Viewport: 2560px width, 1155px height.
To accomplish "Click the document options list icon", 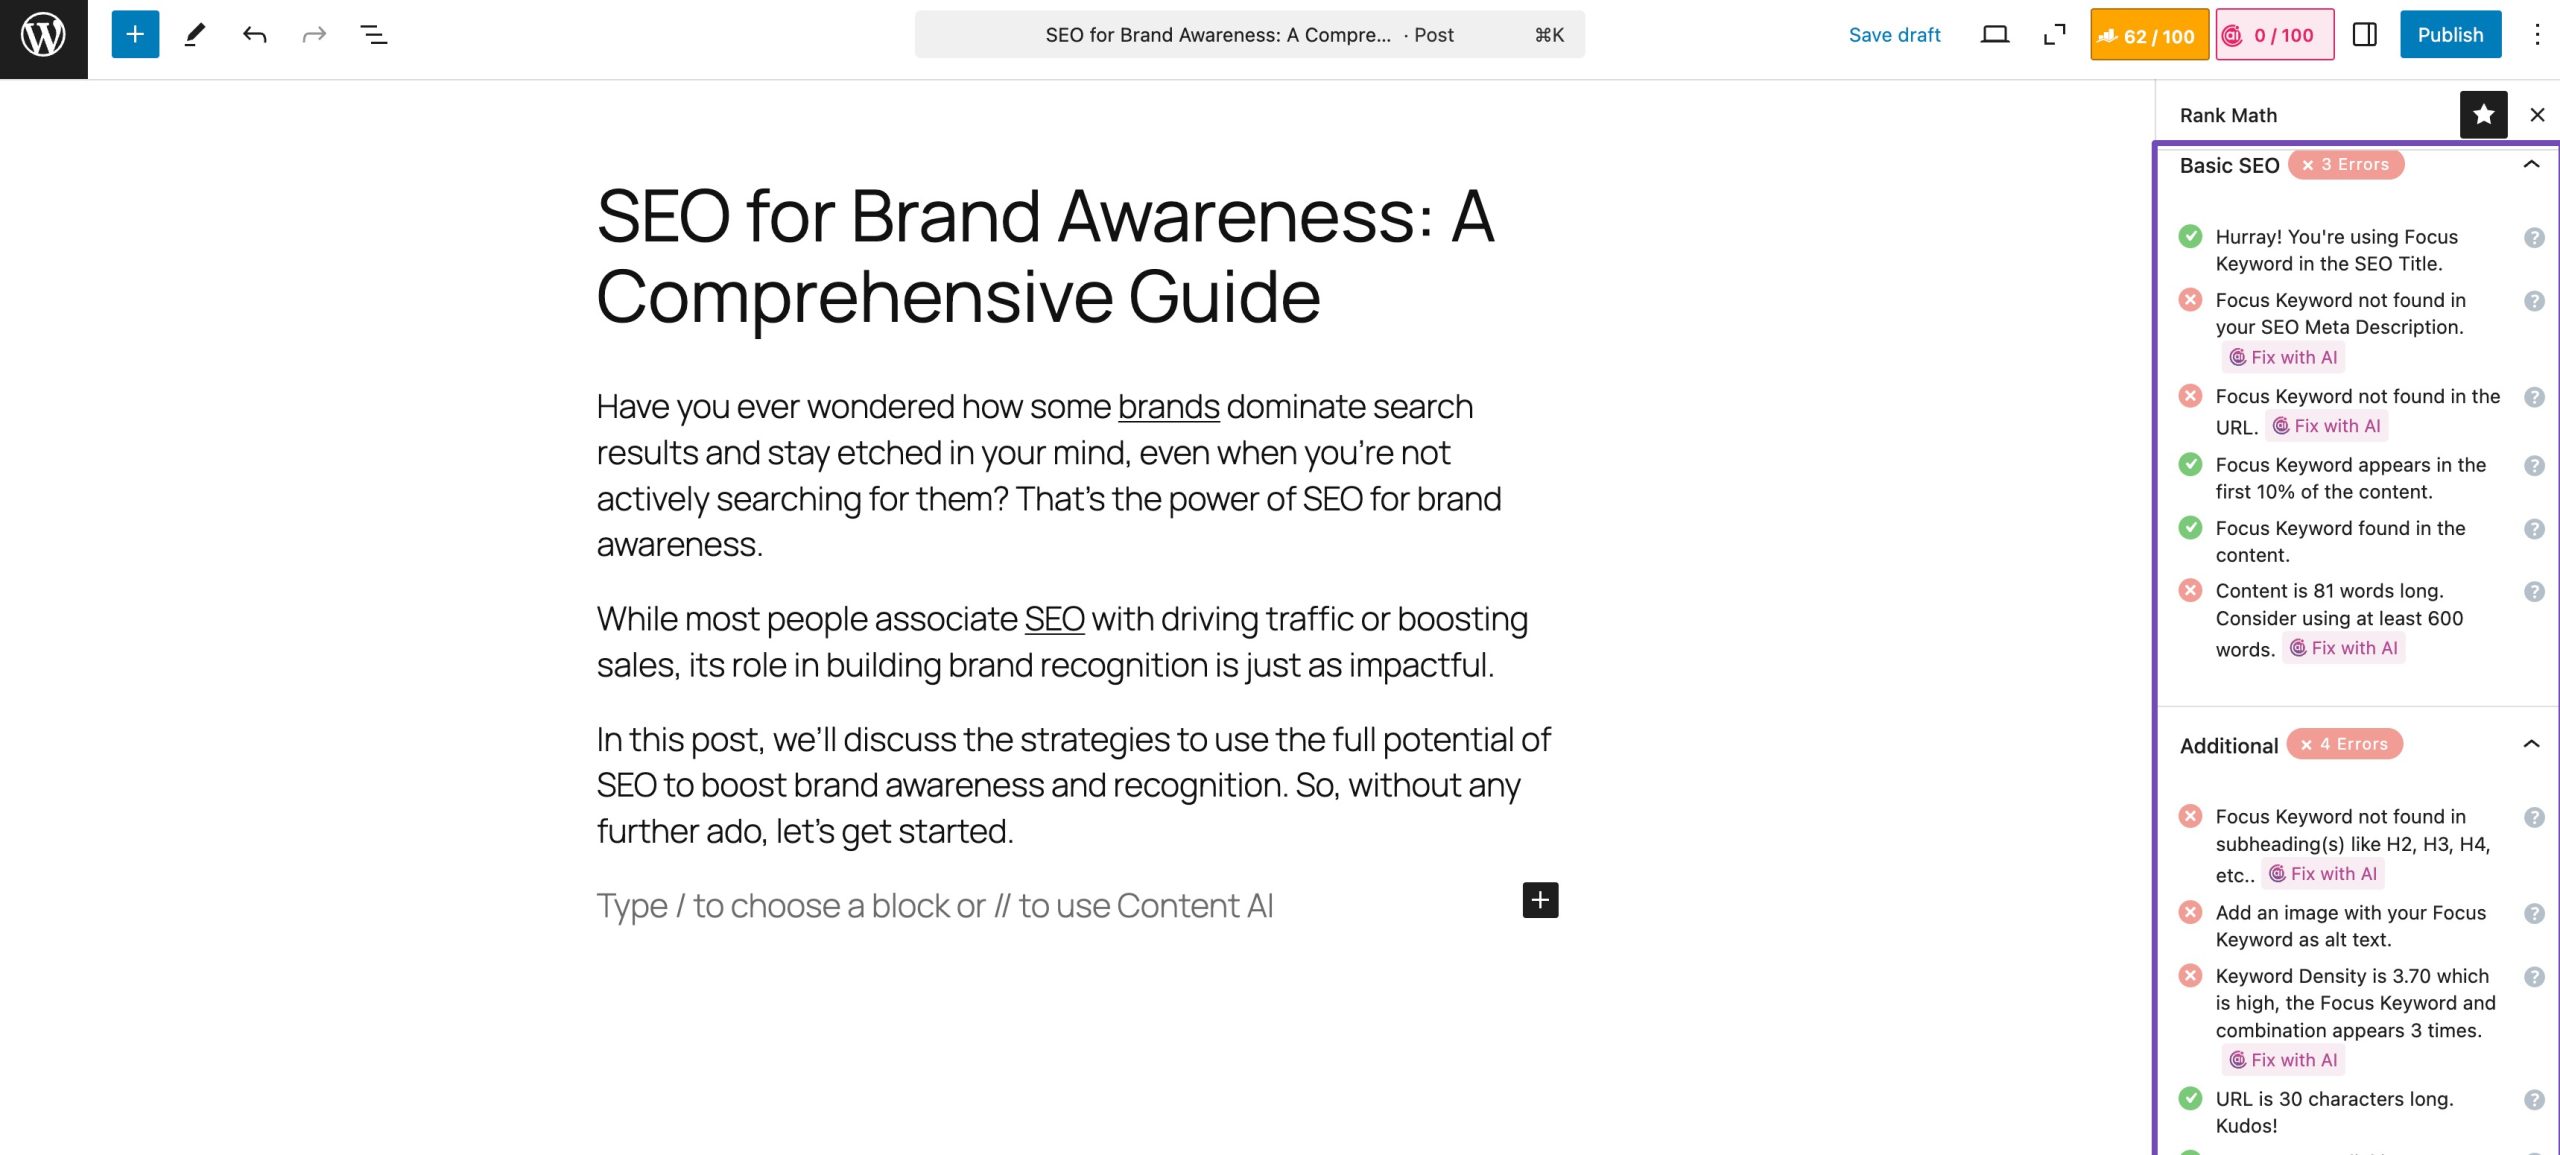I will [372, 34].
